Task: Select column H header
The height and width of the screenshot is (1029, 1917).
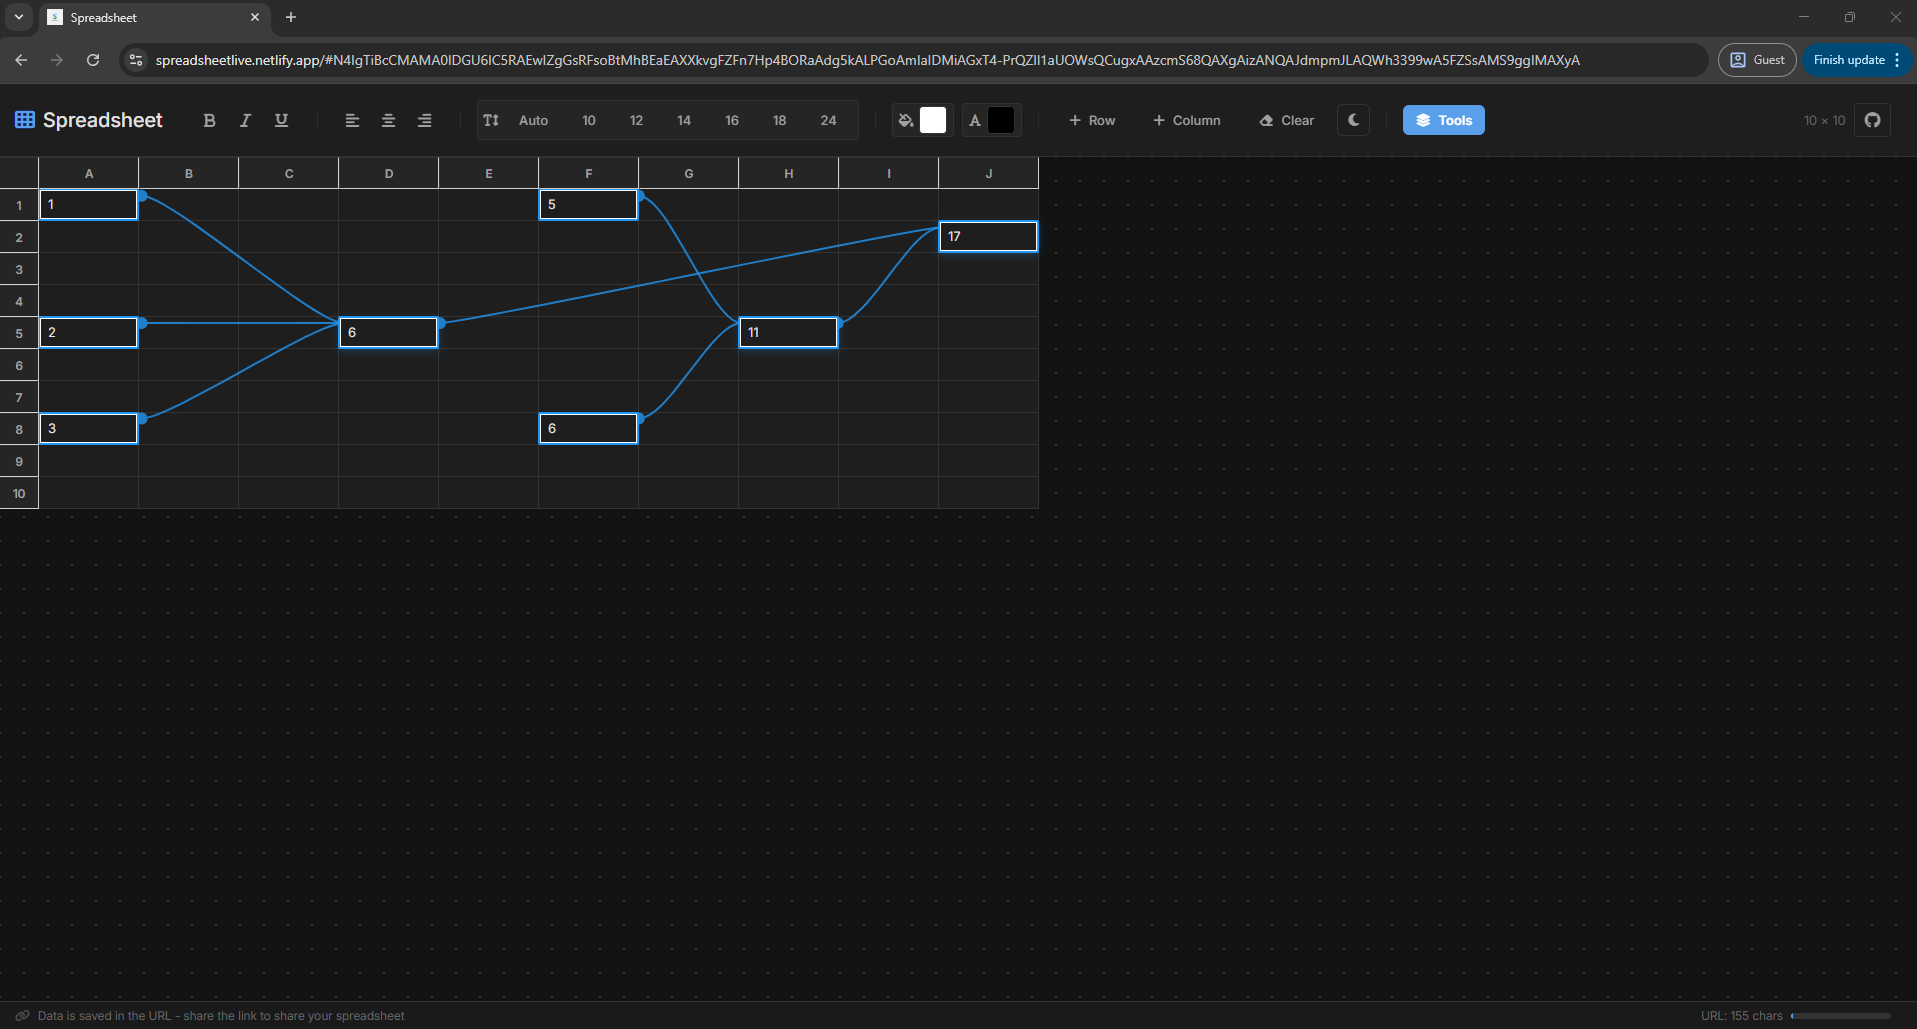Action: (789, 173)
